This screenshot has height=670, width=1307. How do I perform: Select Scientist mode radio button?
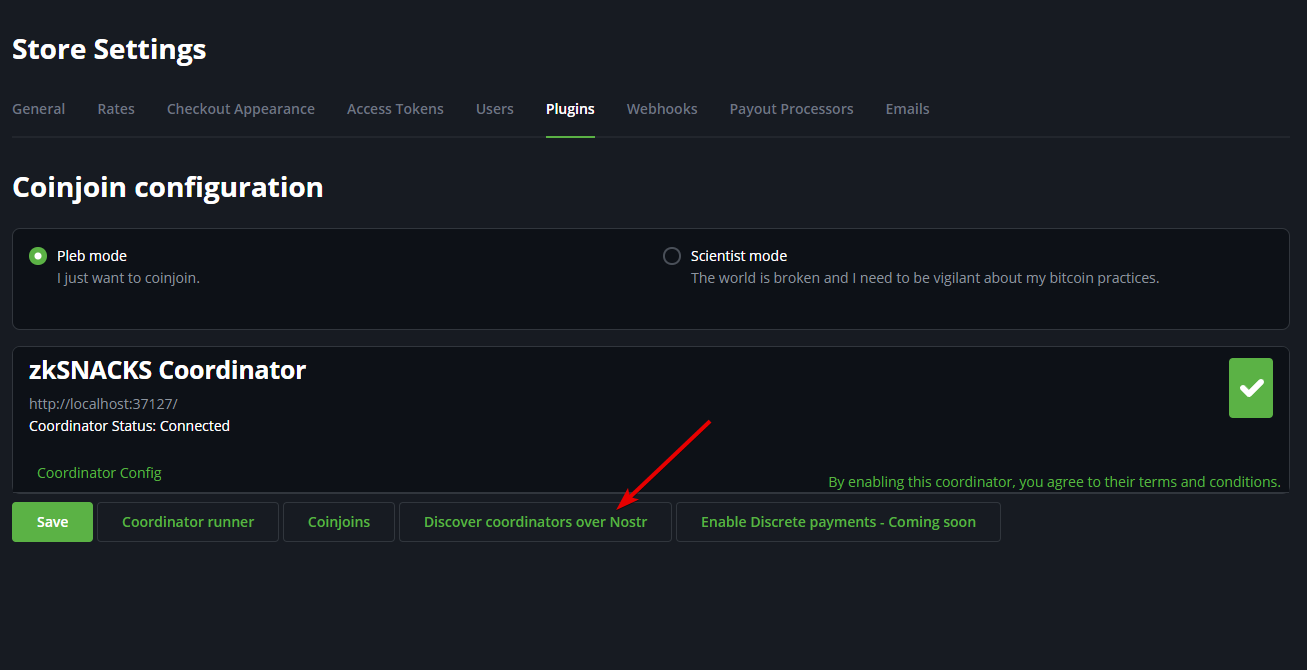[672, 256]
